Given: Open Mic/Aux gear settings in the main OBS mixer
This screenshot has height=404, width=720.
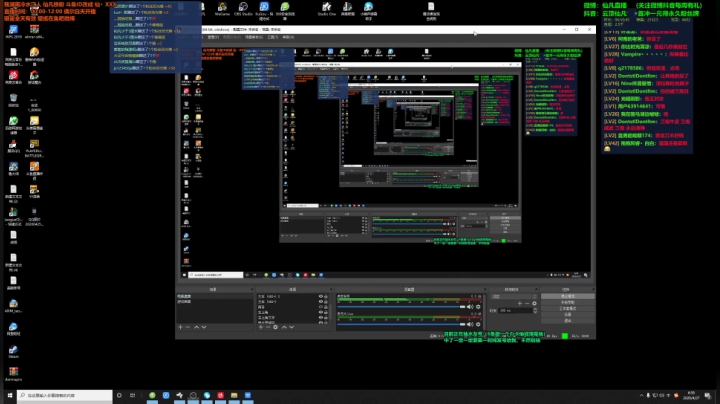Looking at the screenshot, I should click(478, 325).
